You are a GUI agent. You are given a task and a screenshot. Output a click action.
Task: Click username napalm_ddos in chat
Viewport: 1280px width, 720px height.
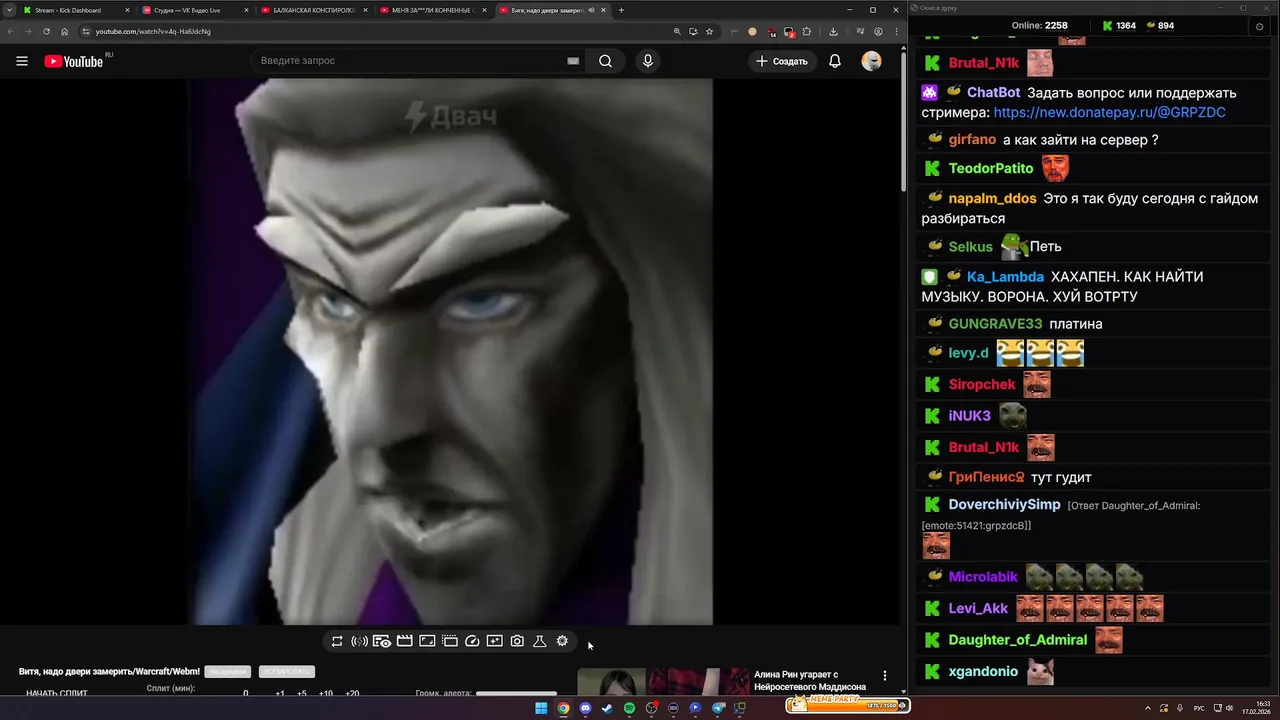[x=992, y=198]
